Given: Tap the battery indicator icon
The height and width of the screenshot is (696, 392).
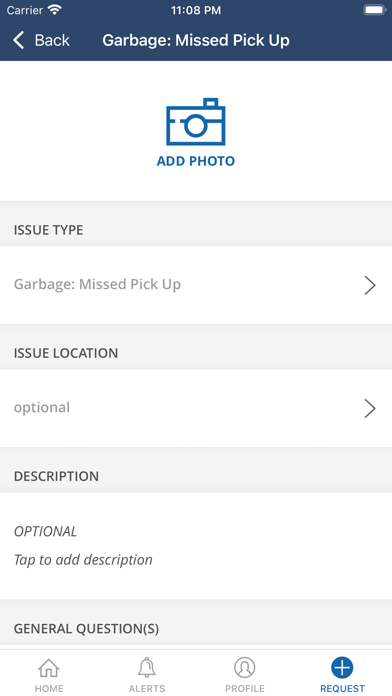Looking at the screenshot, I should tap(375, 10).
